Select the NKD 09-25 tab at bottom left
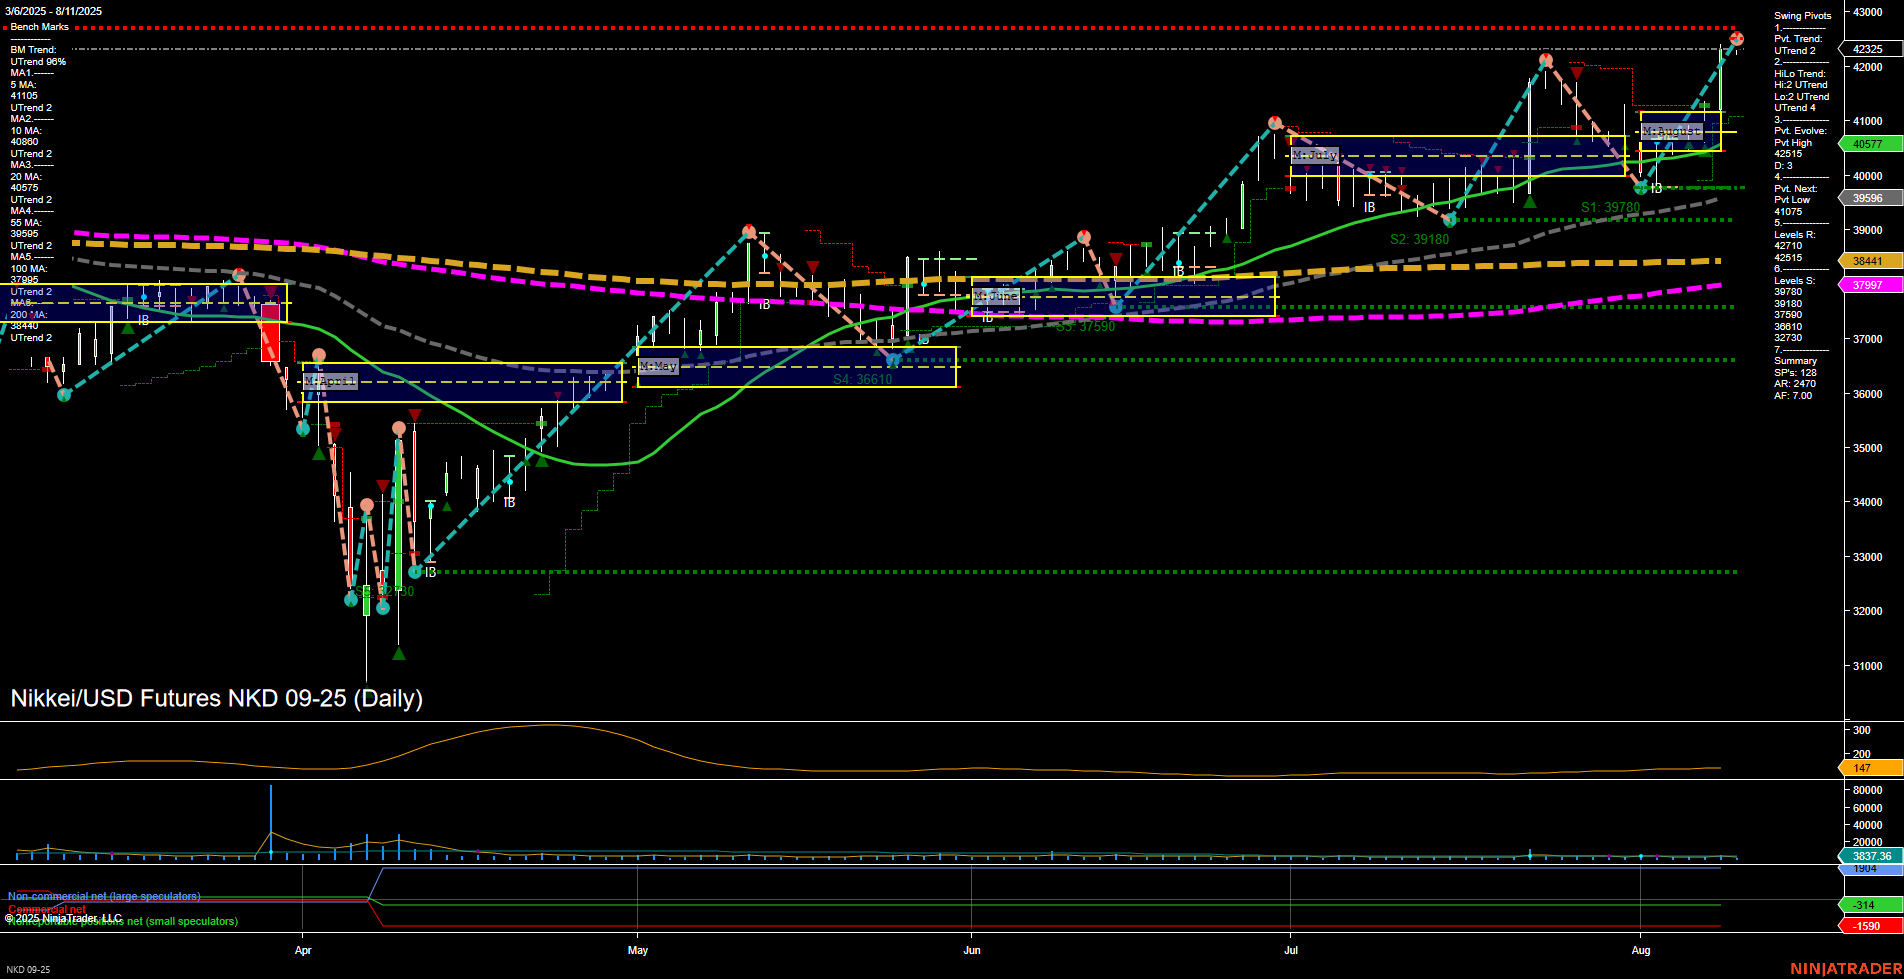This screenshot has height=979, width=1904. 30,969
